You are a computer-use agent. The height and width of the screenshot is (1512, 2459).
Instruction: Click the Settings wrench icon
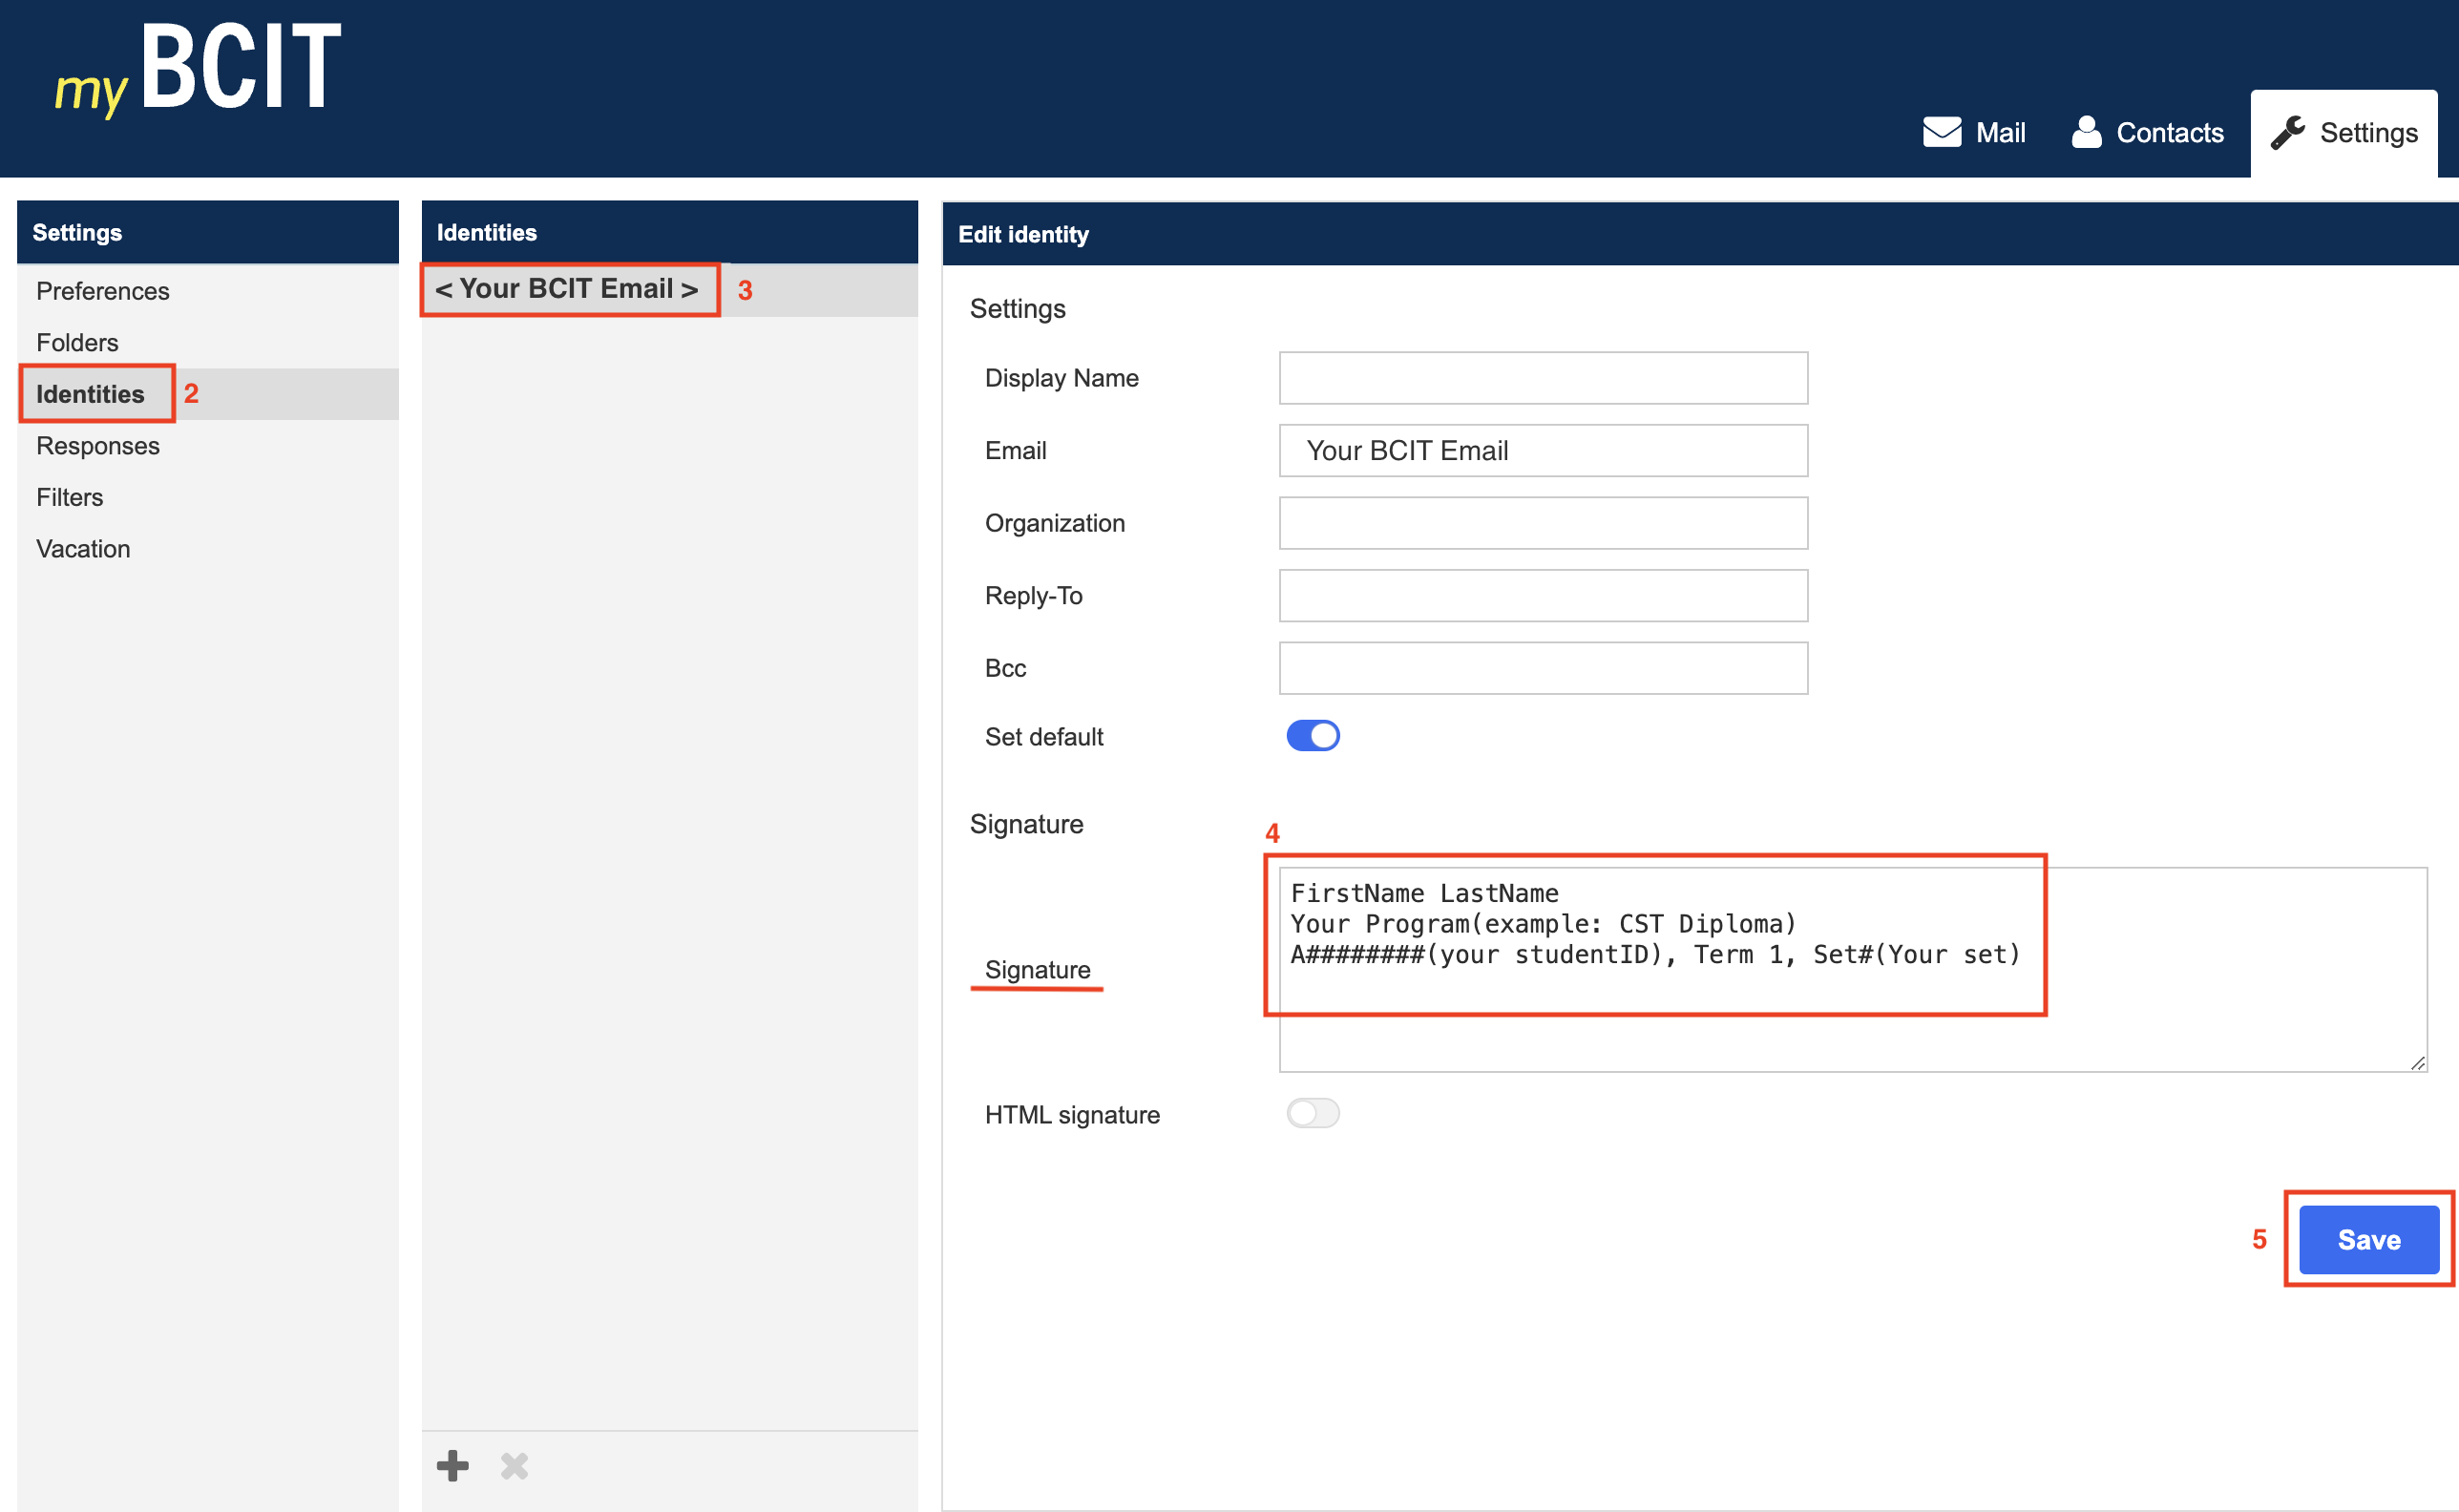(2287, 132)
